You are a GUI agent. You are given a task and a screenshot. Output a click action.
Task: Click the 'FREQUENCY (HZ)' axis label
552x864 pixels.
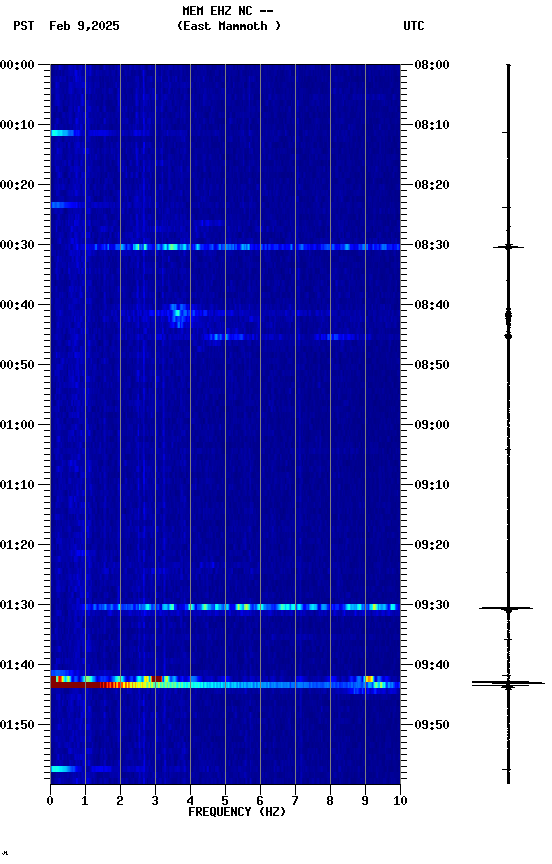[x=237, y=812]
